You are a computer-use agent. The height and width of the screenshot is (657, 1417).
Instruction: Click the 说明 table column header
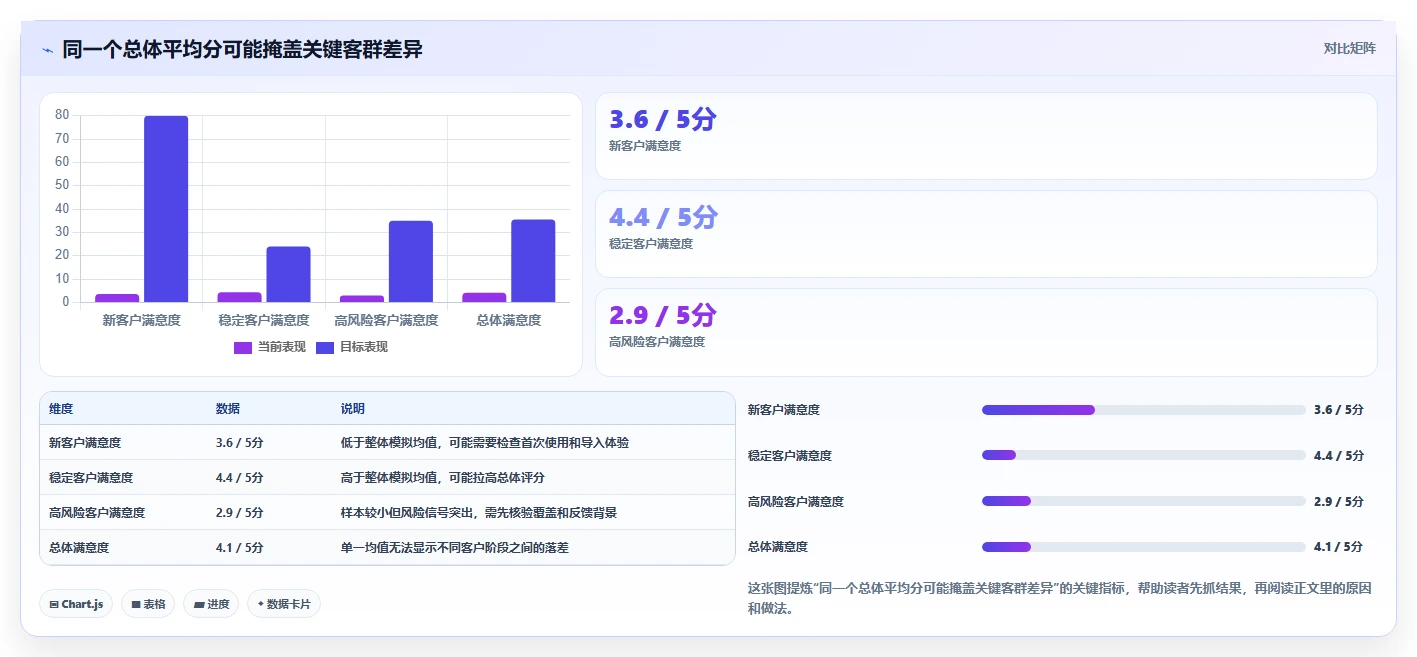pyautogui.click(x=353, y=409)
